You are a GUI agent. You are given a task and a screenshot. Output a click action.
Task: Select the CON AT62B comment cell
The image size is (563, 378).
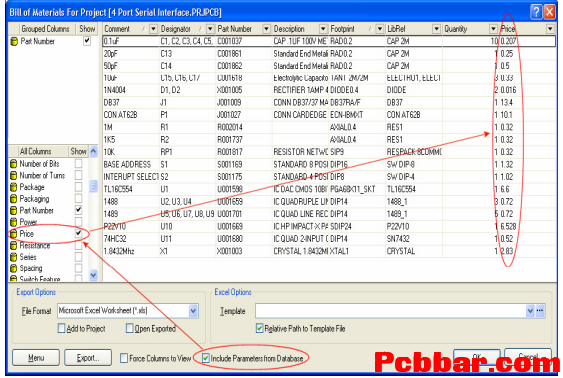click(x=131, y=115)
